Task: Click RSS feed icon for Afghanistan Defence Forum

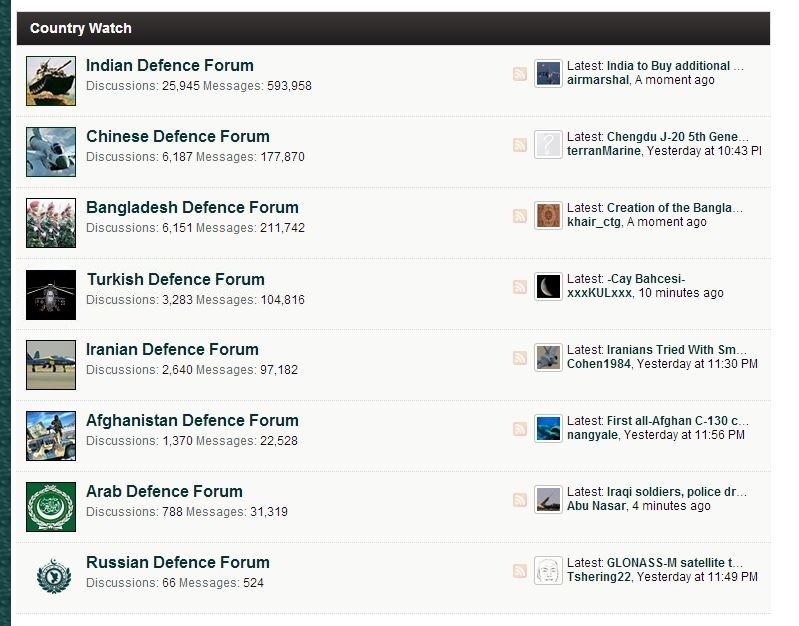Action: (519, 428)
